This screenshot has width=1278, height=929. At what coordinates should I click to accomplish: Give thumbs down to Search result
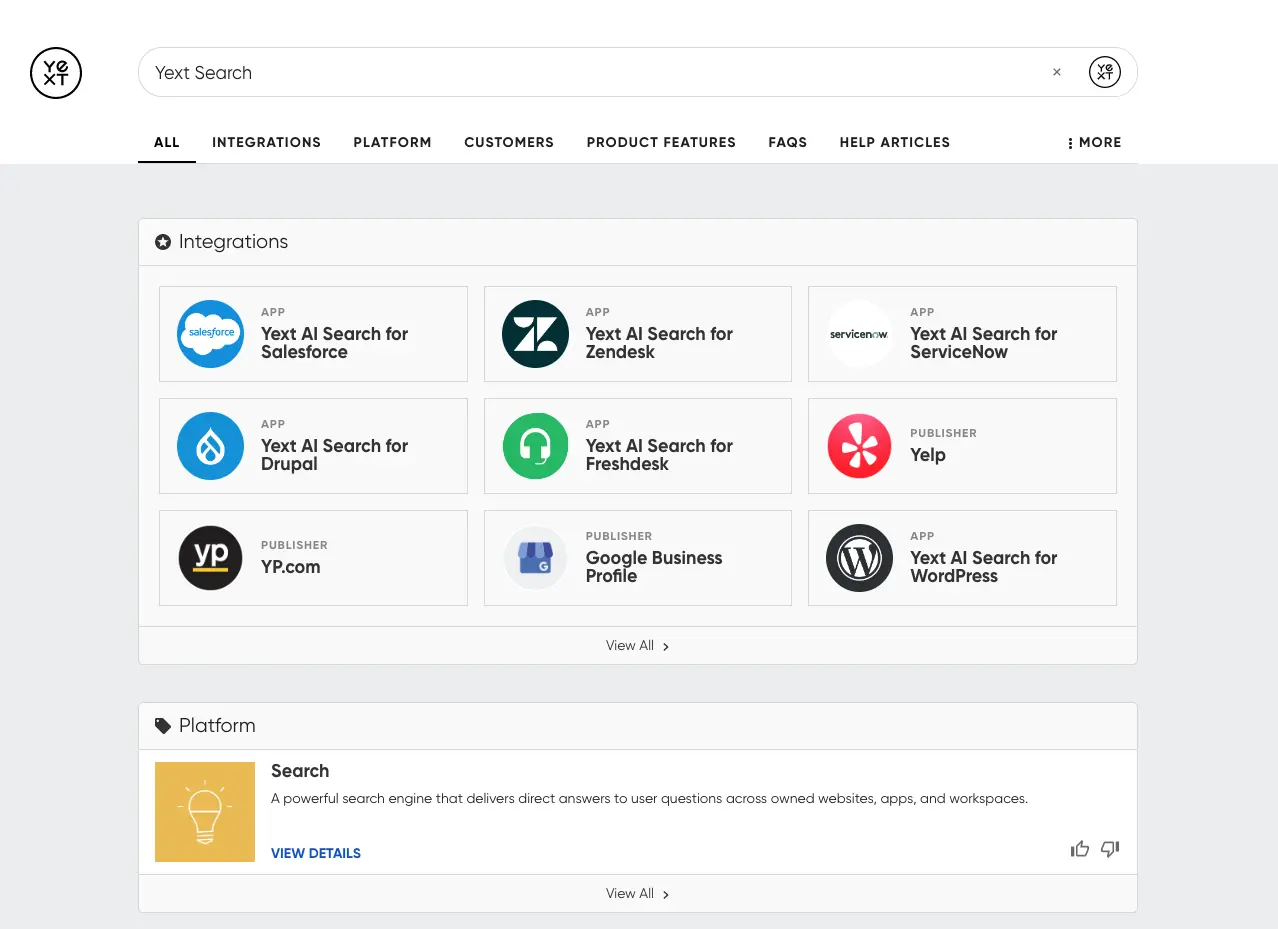tap(1110, 849)
